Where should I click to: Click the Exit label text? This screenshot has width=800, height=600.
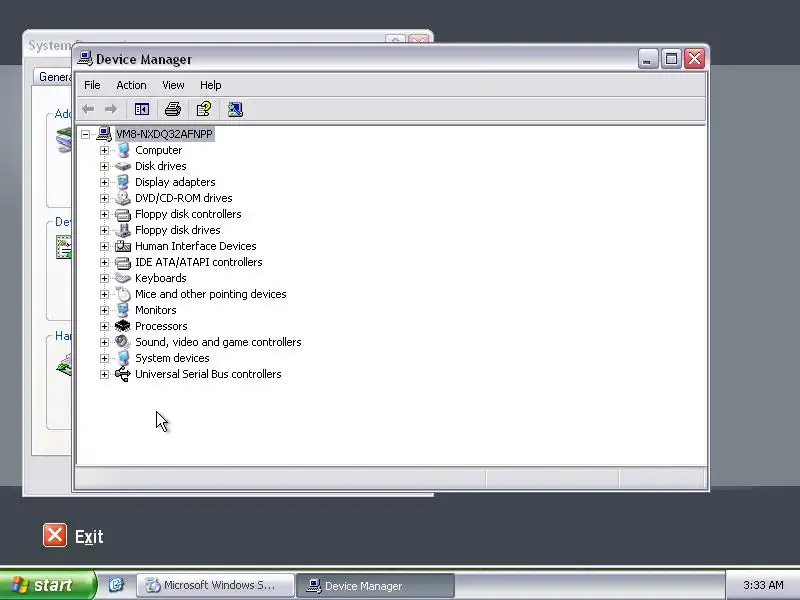[89, 536]
